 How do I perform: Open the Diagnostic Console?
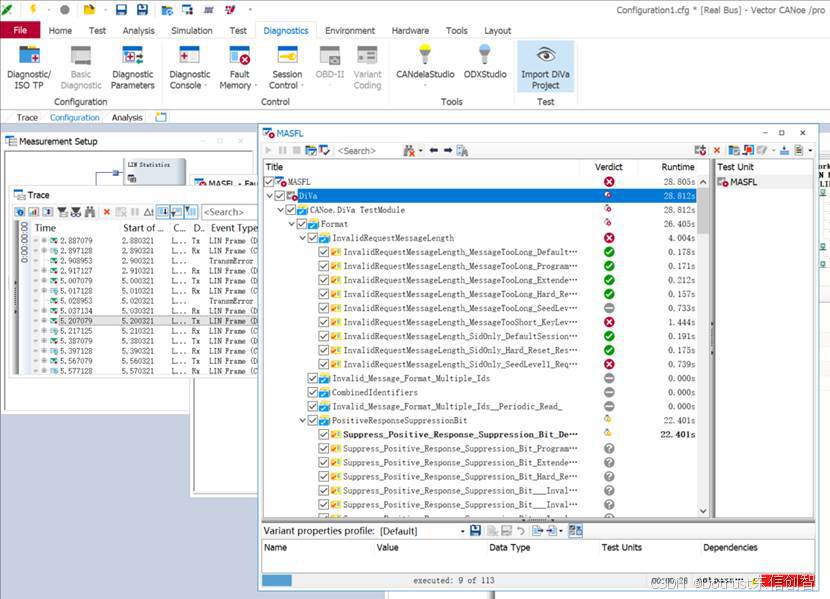[x=190, y=68]
